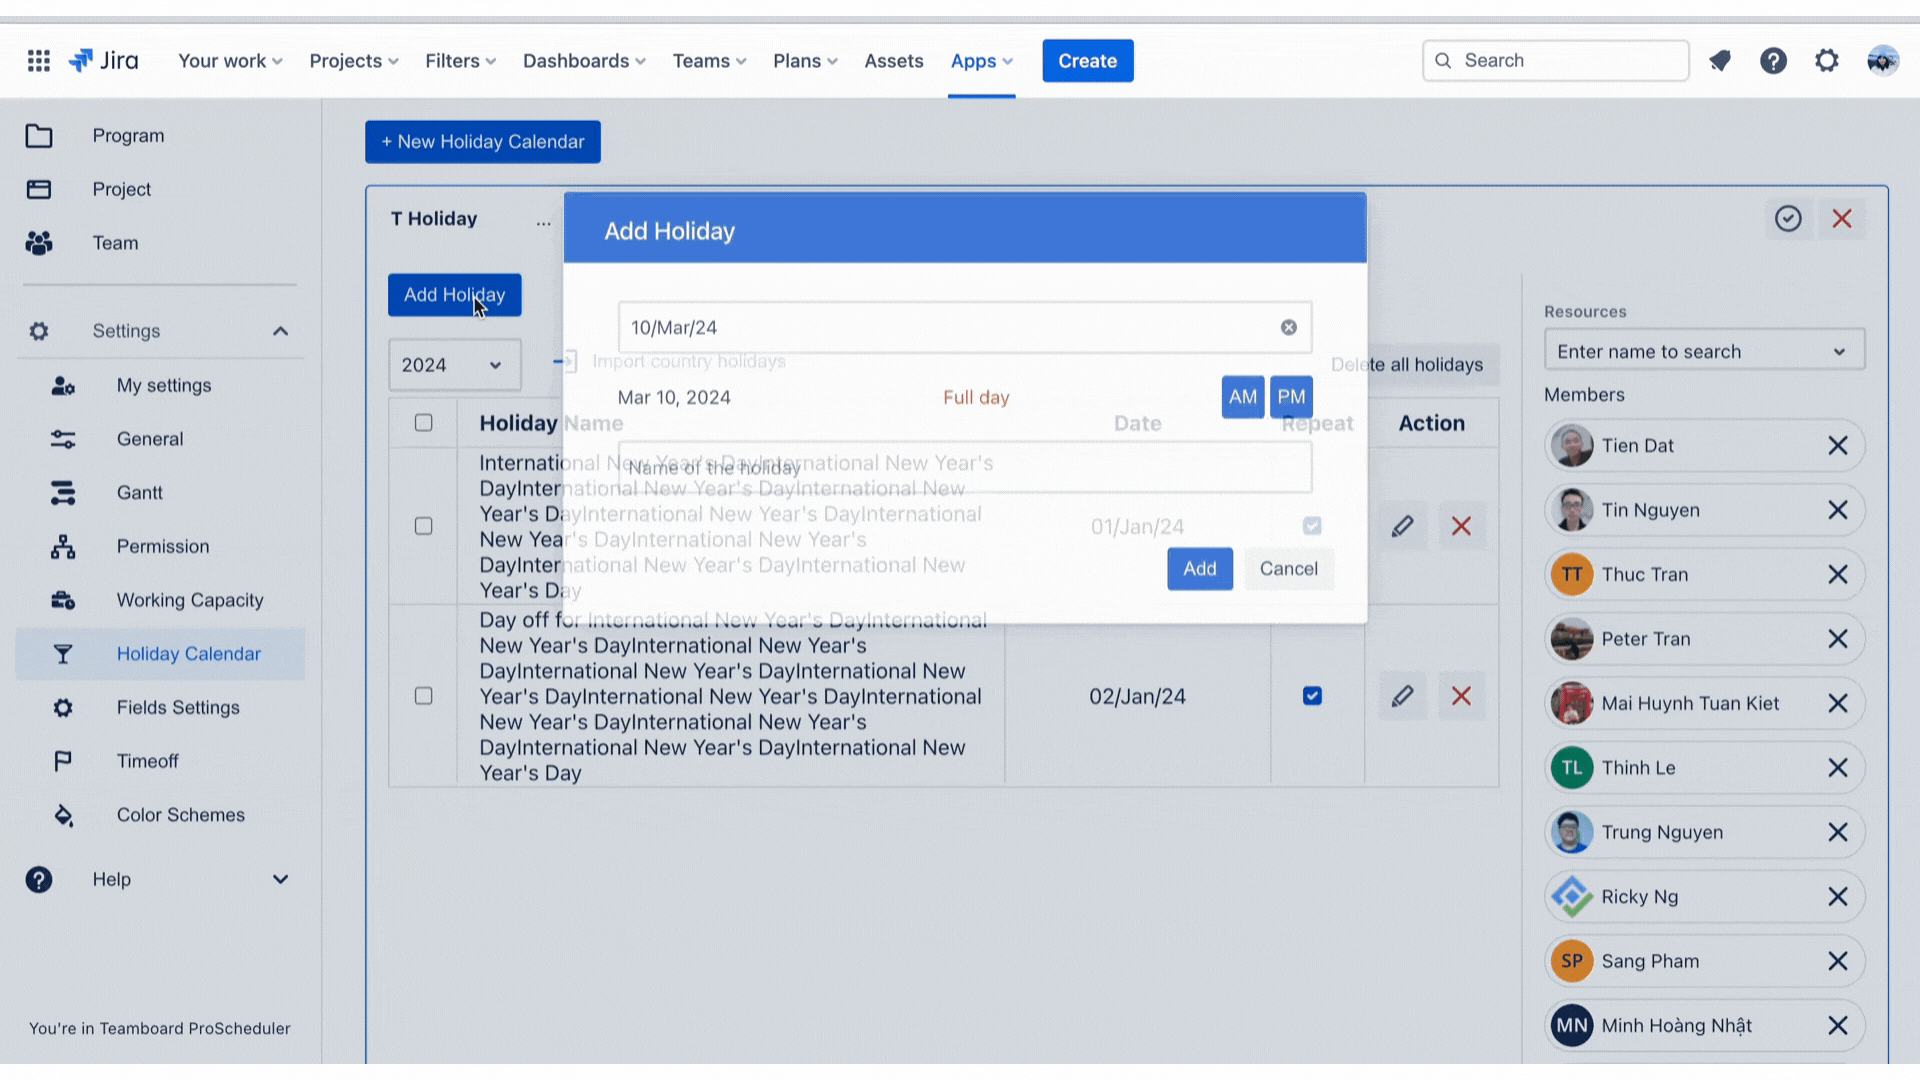
Task: Select the header select-all checkbox
Action: pos(424,423)
